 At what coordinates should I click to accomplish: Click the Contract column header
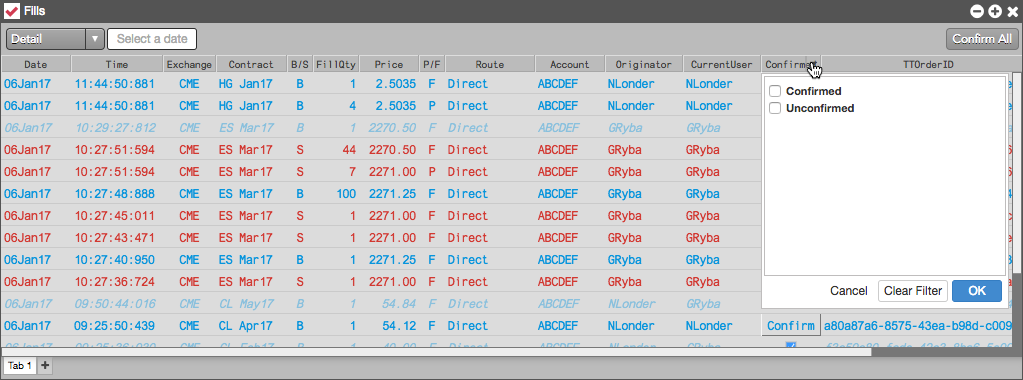pyautogui.click(x=251, y=65)
